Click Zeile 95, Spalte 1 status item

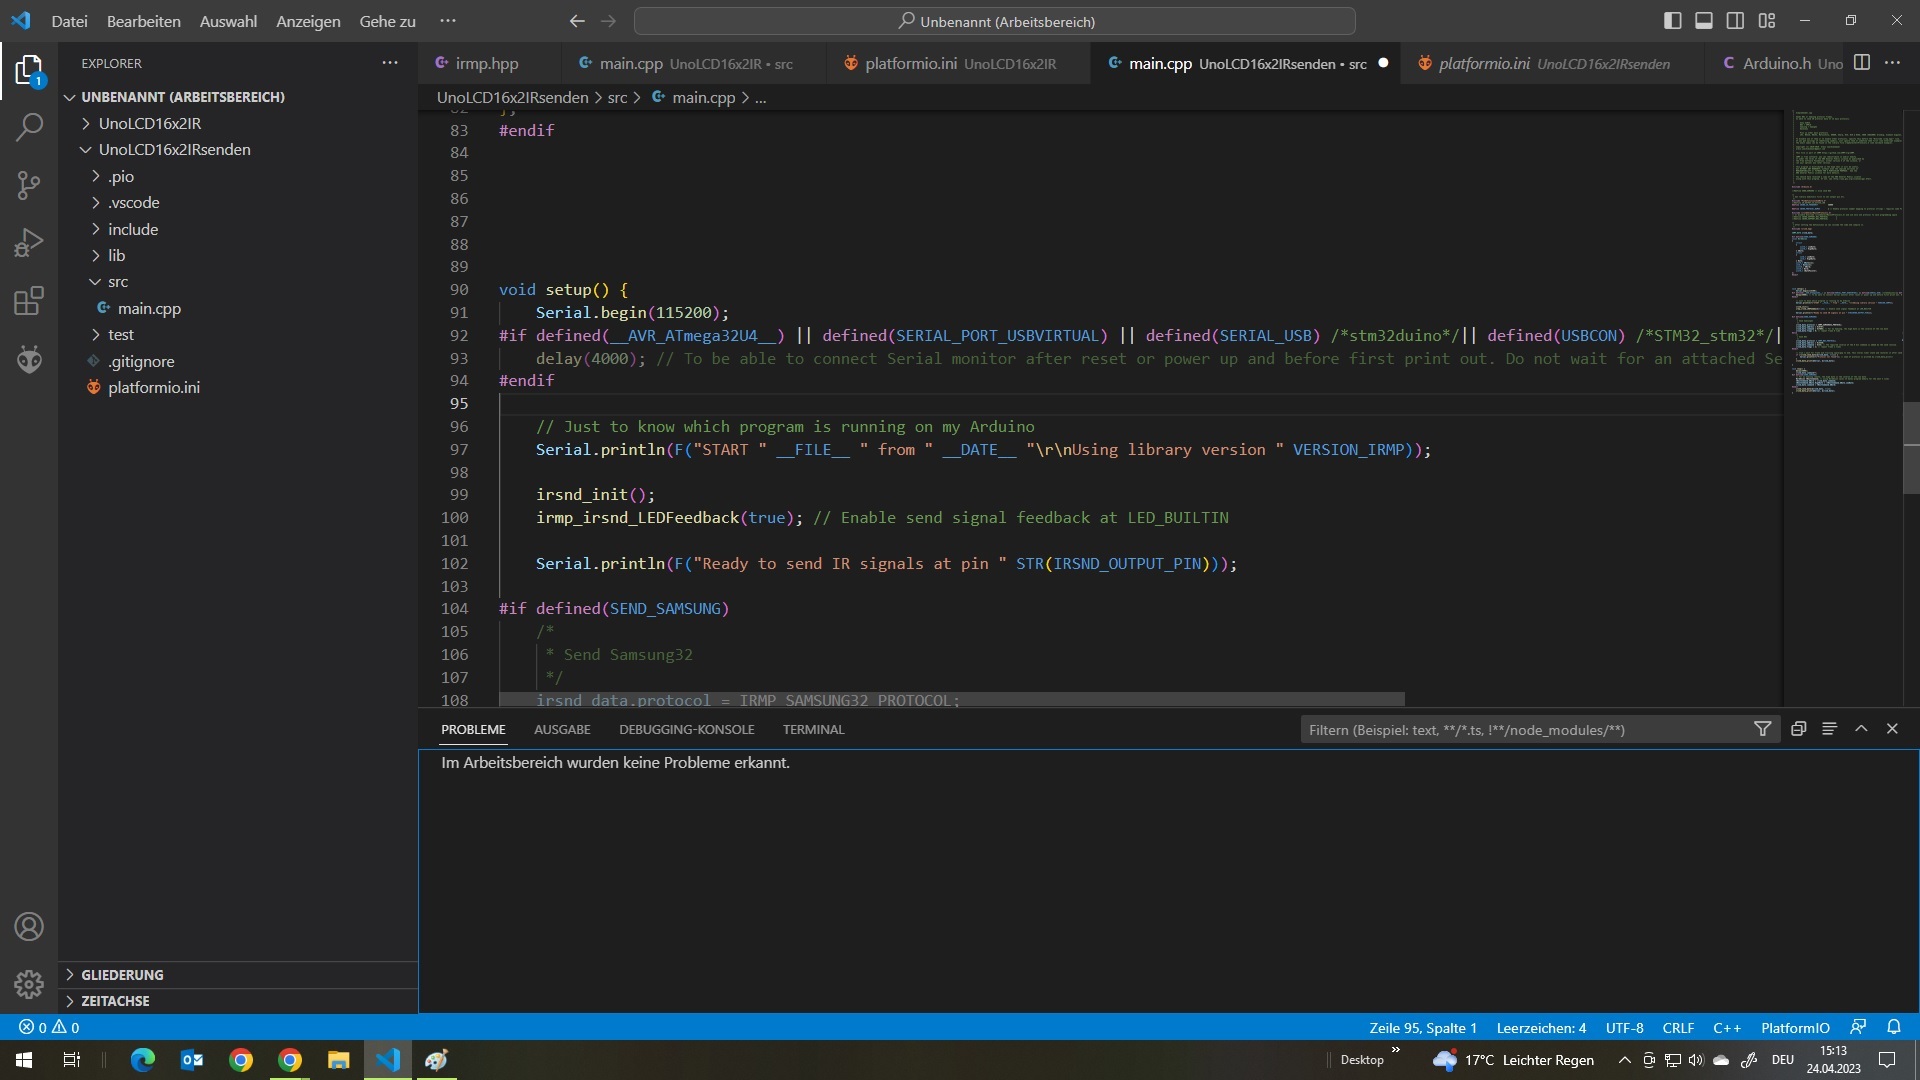(1422, 1028)
